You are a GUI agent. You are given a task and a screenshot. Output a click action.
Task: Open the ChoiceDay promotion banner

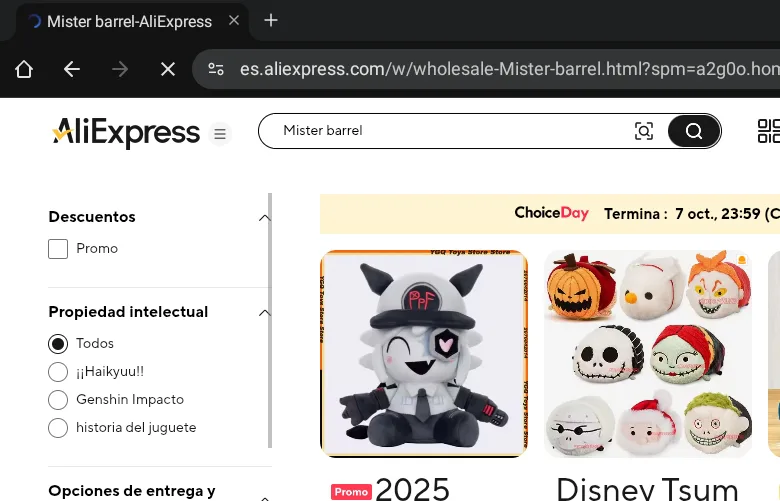550,214
